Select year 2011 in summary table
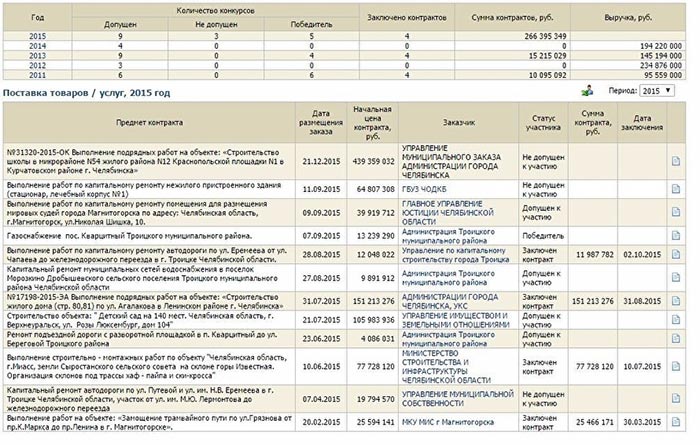700x445 pixels. tap(38, 75)
